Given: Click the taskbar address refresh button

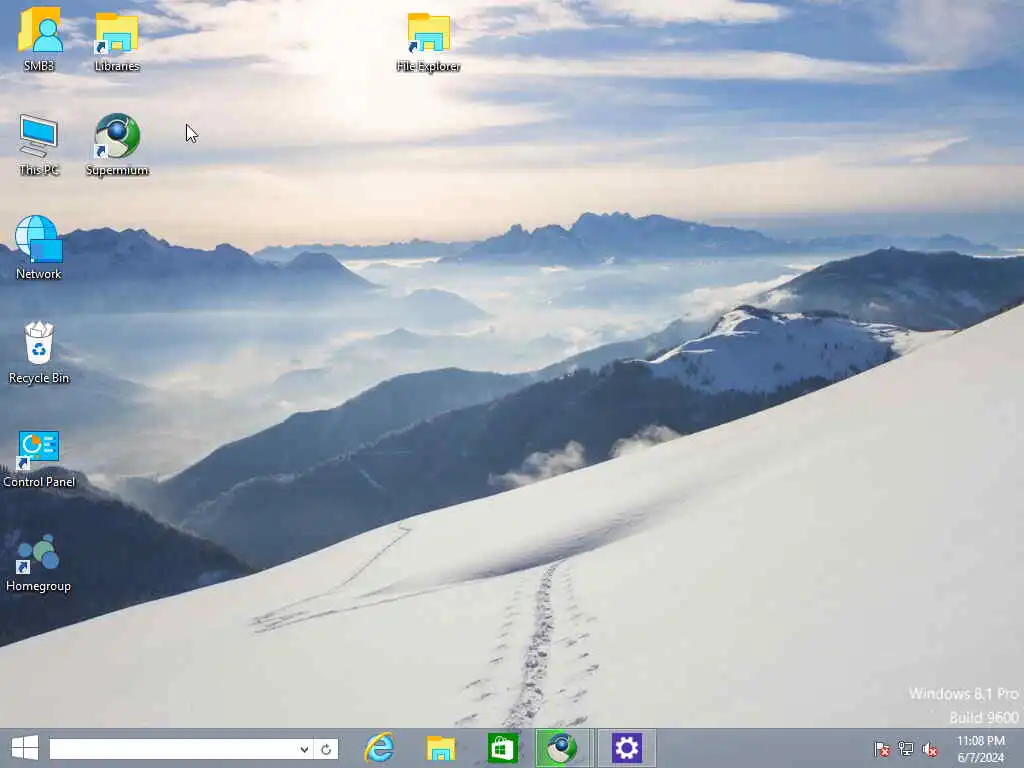Looking at the screenshot, I should tap(326, 749).
